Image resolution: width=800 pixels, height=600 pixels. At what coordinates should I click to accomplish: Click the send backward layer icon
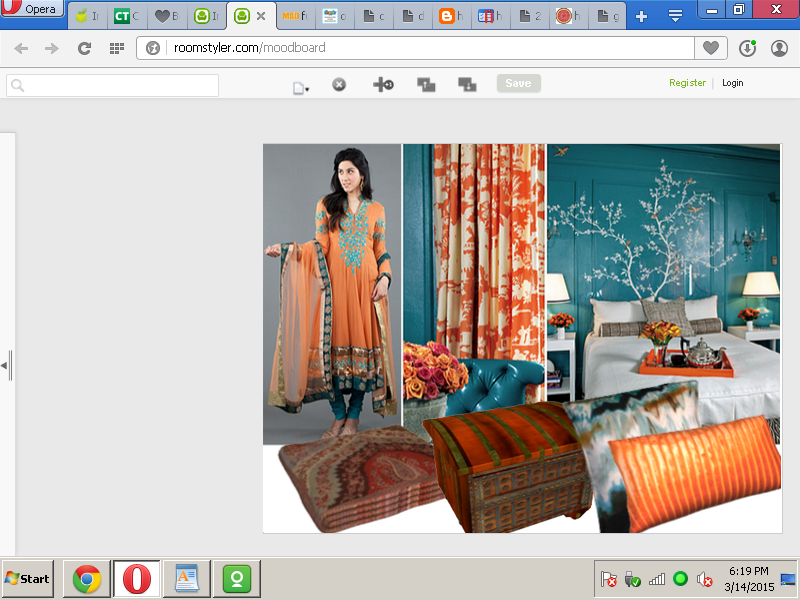click(x=467, y=85)
